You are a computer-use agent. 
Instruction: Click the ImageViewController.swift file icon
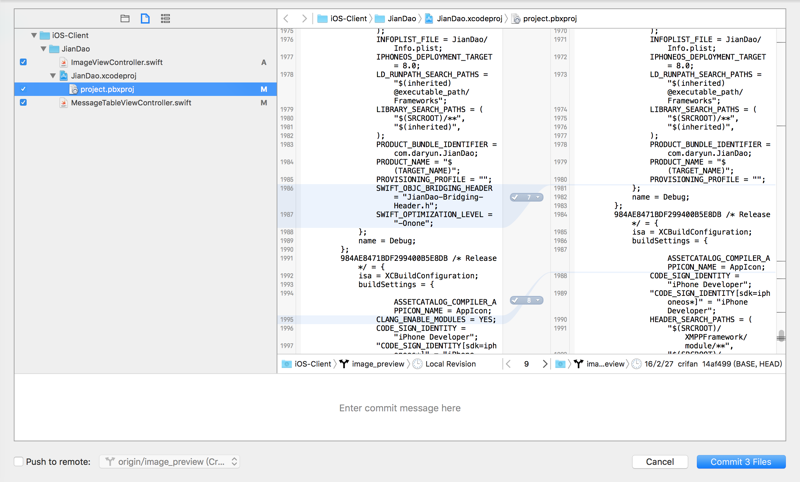(x=63, y=62)
